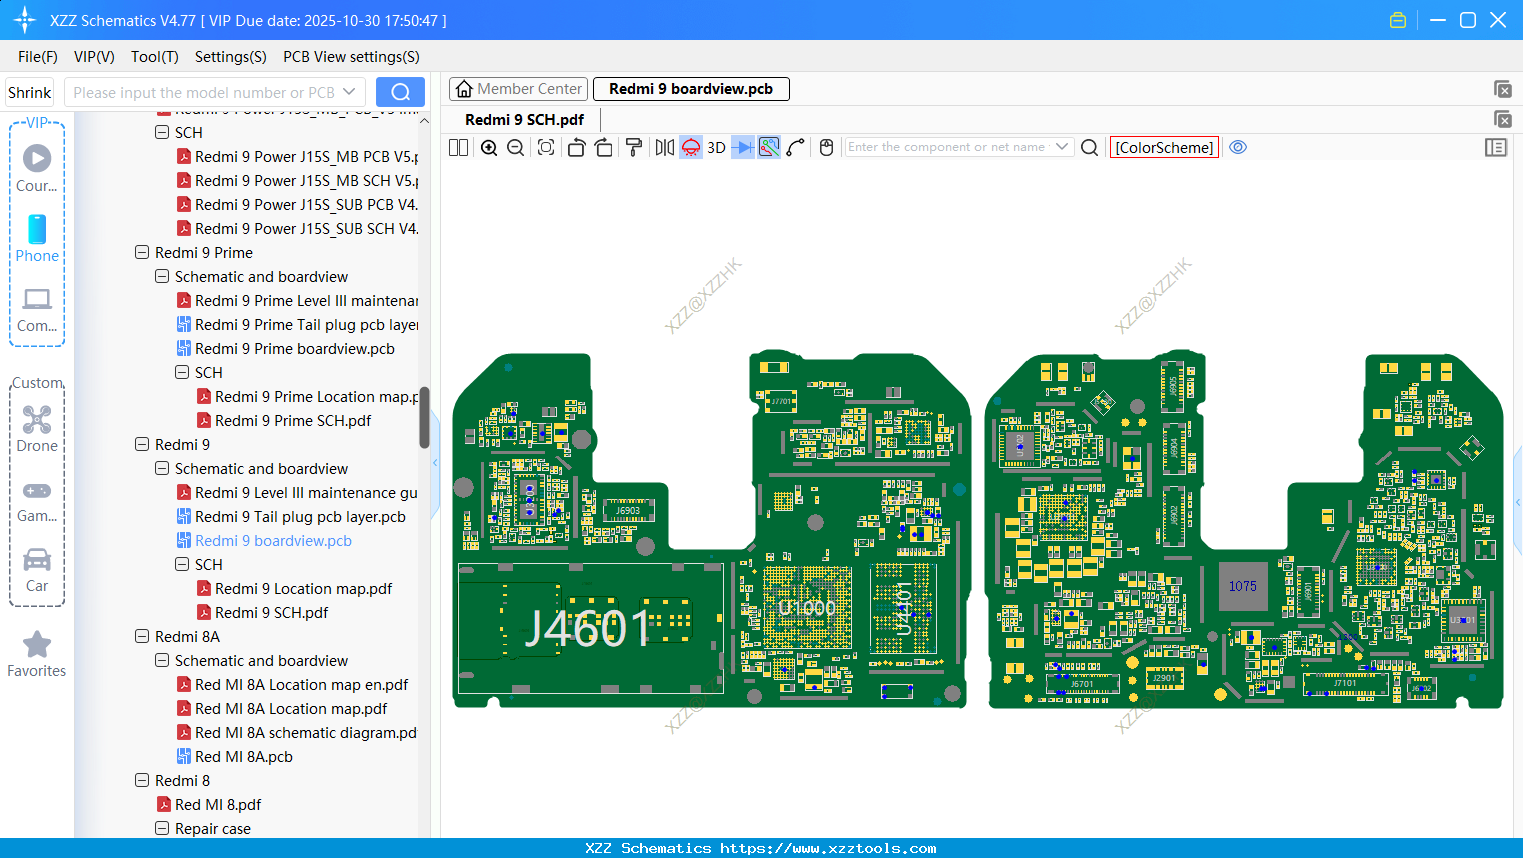Mirror/flip the board view

[x=665, y=147]
